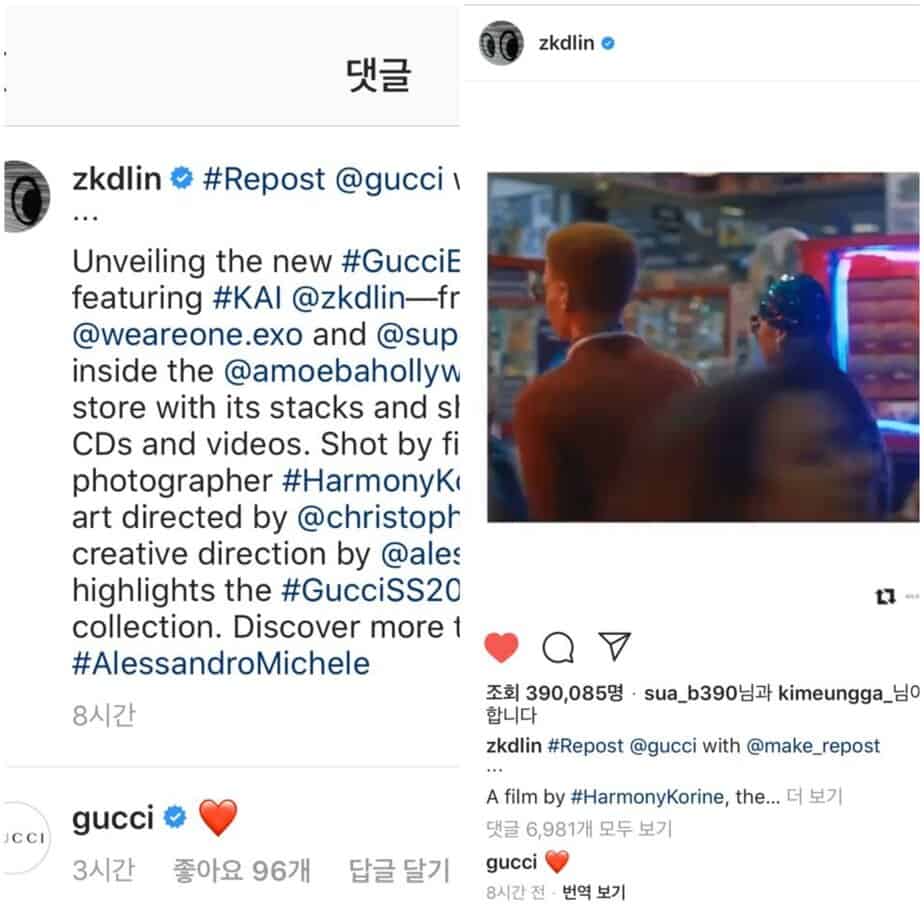
Task: Tap verified badge beside zkdlin in header
Action: [x=608, y=43]
